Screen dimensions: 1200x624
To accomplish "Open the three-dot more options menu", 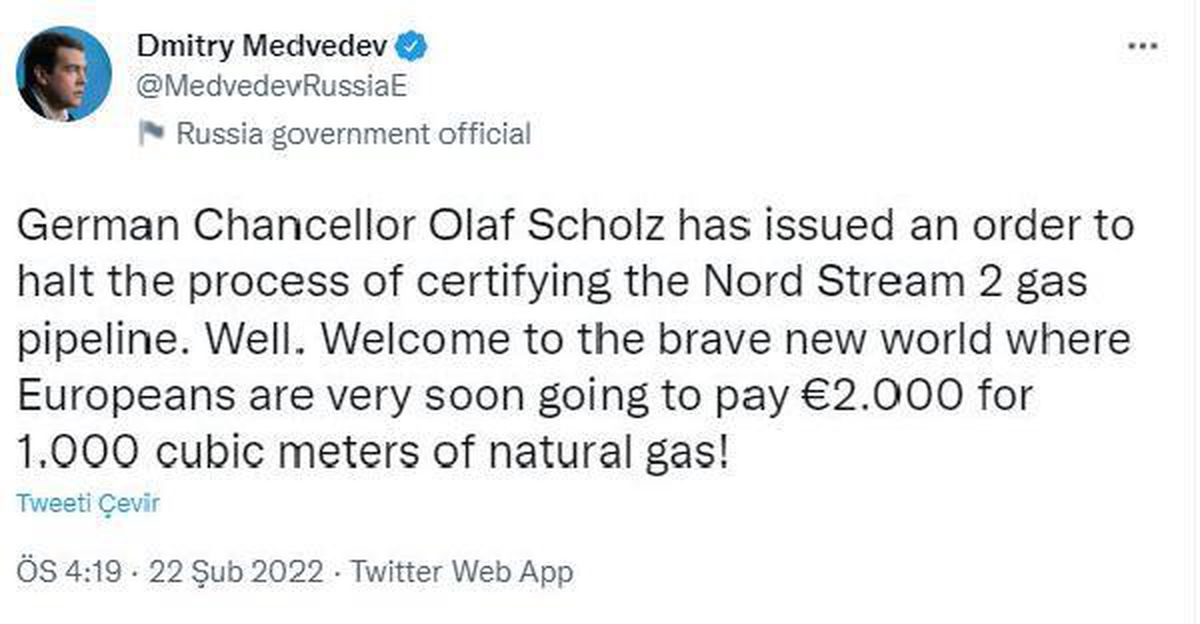I will point(1140,48).
